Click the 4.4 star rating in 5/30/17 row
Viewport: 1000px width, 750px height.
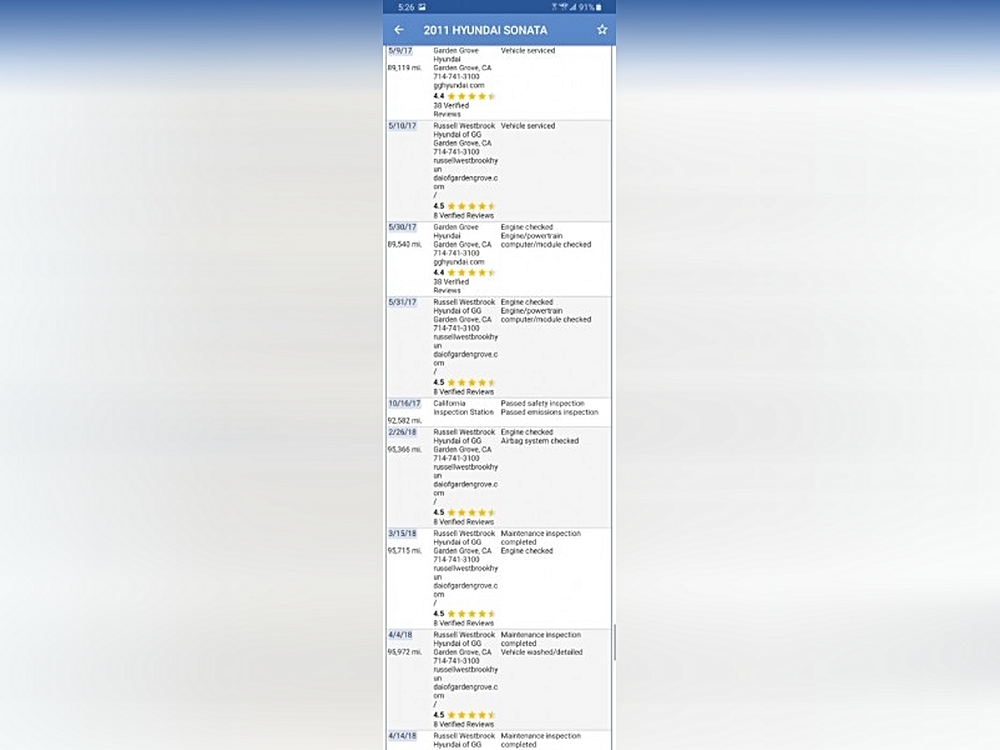click(x=464, y=272)
